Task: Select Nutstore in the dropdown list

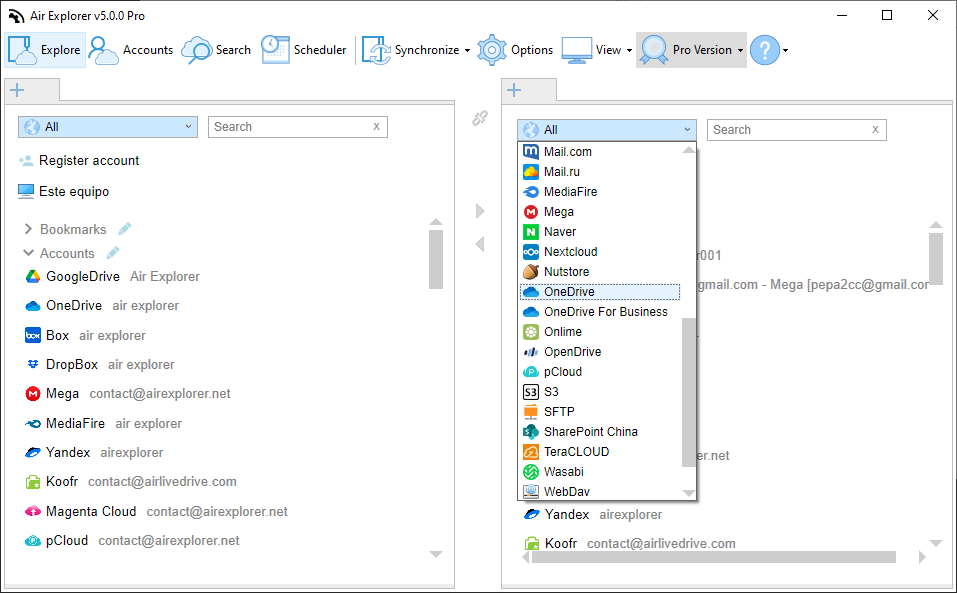Action: click(600, 271)
